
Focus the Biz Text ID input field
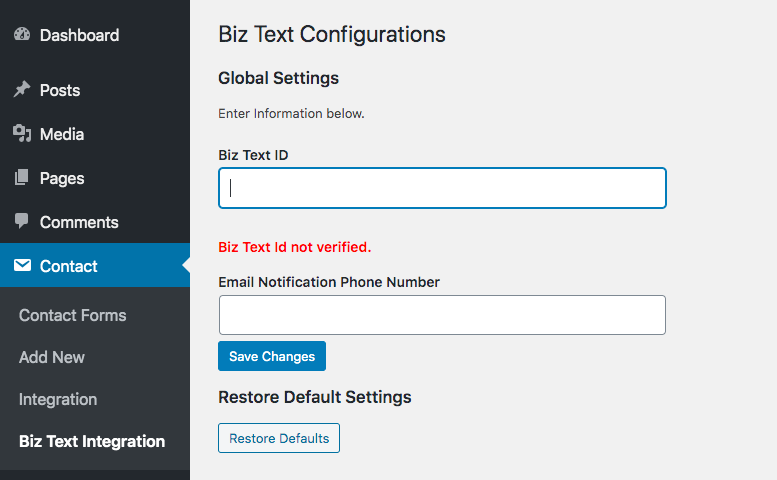point(443,188)
